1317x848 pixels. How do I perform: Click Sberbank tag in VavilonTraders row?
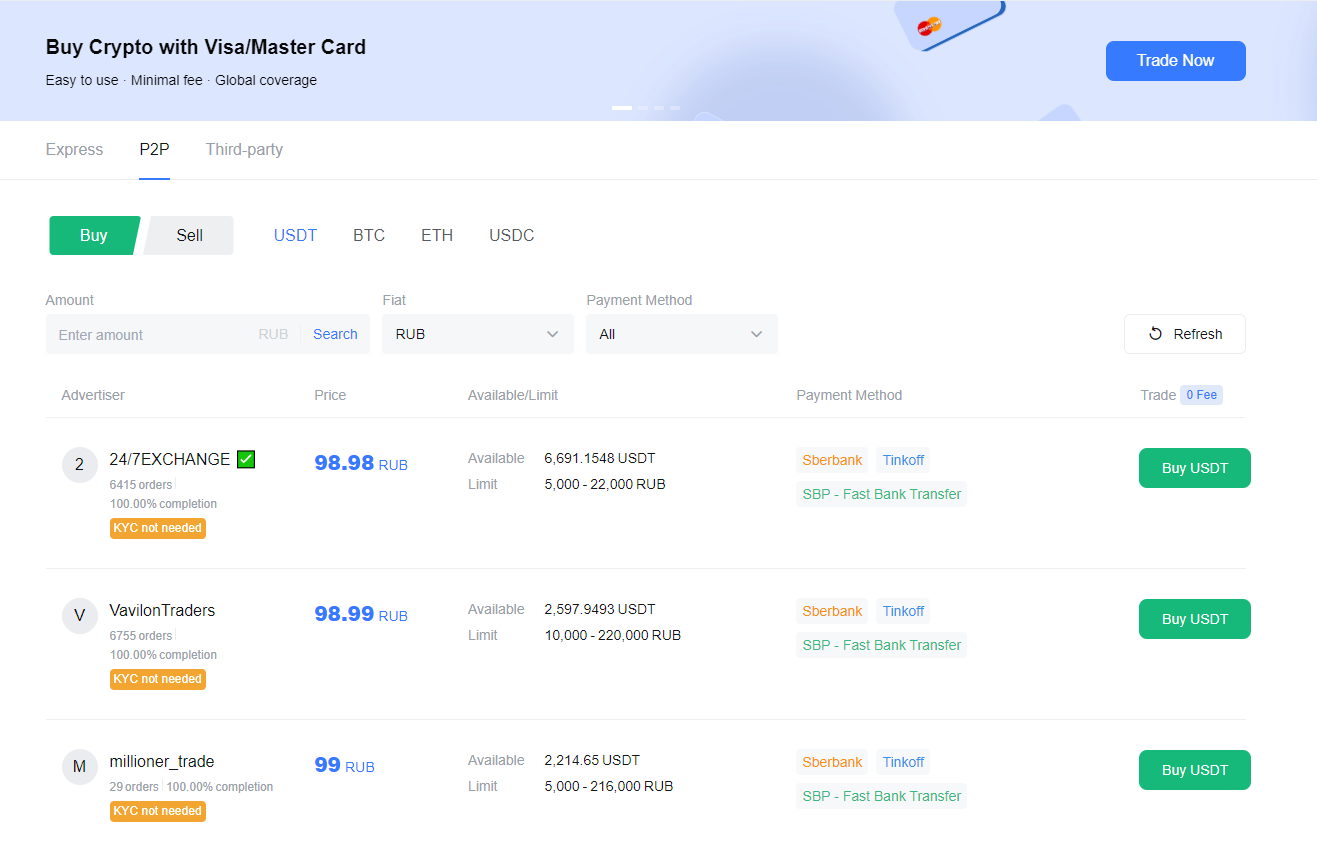point(832,611)
